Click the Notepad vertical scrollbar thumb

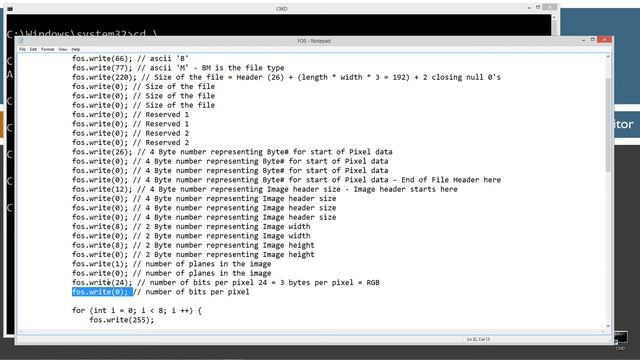608,124
